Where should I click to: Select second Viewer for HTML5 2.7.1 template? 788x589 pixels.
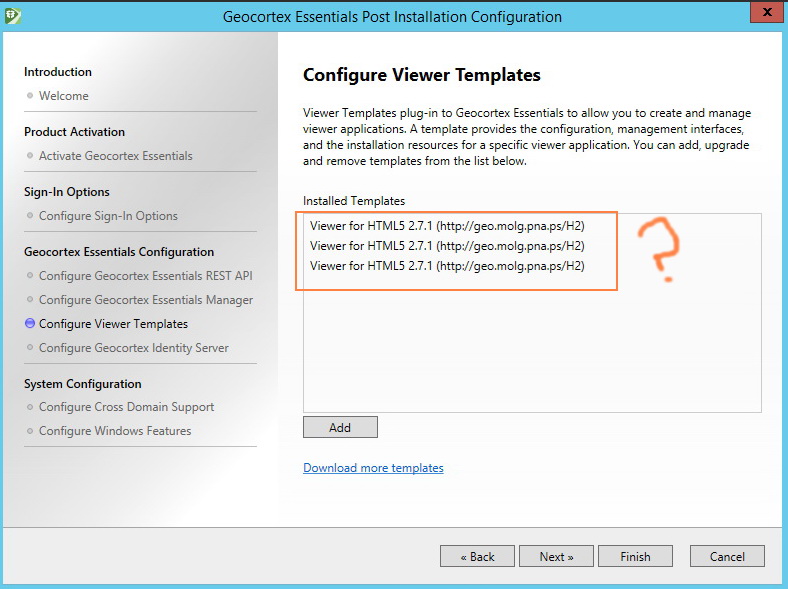pos(447,246)
